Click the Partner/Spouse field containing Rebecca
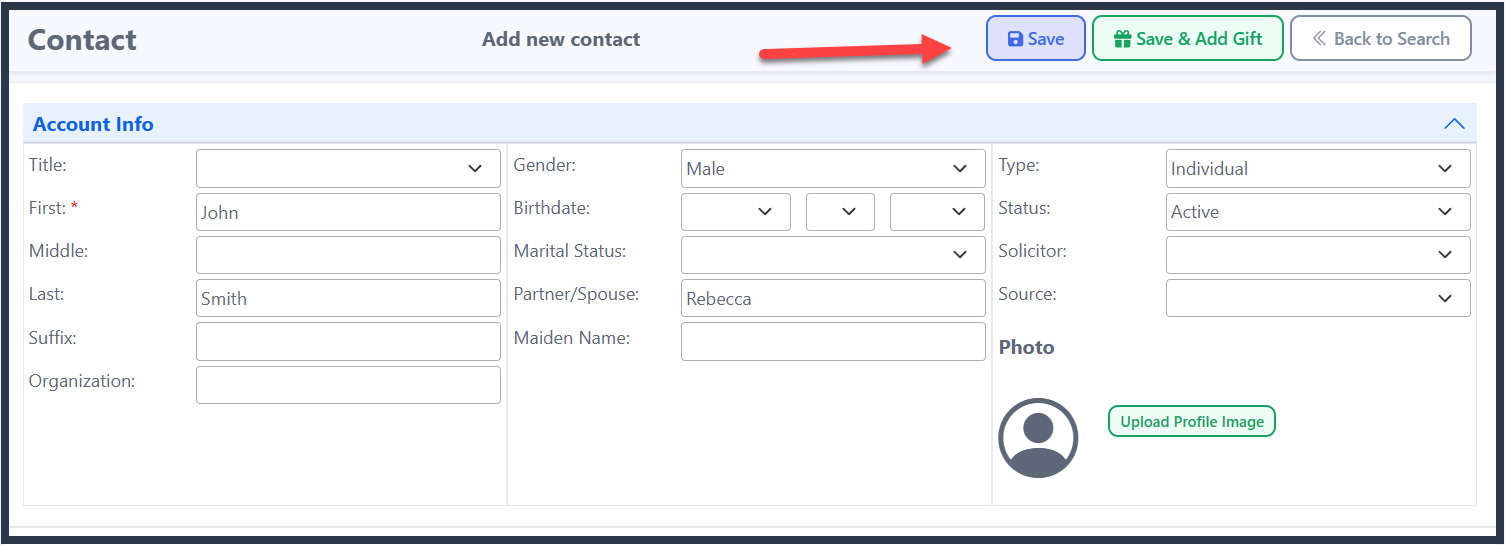 (833, 298)
